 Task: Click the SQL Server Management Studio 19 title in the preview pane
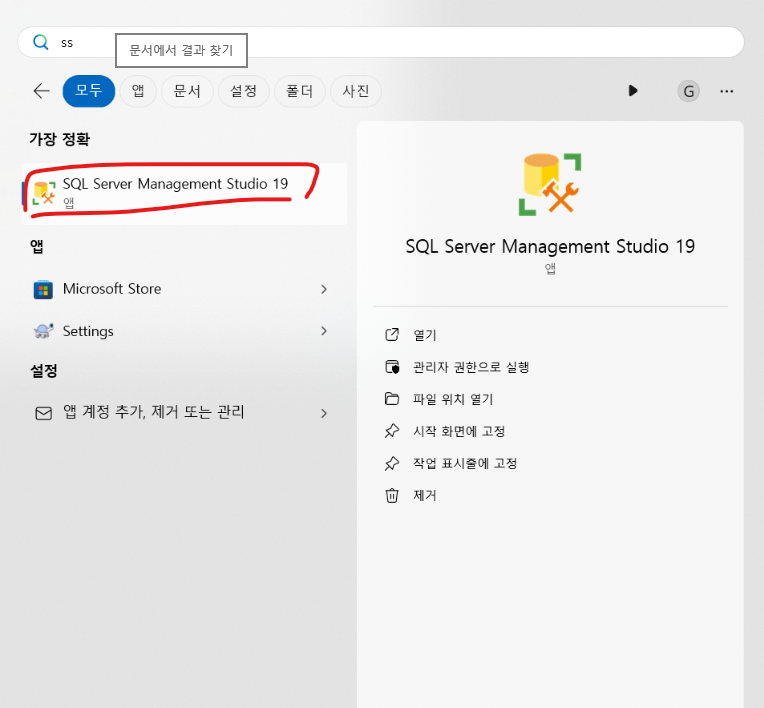[x=550, y=247]
